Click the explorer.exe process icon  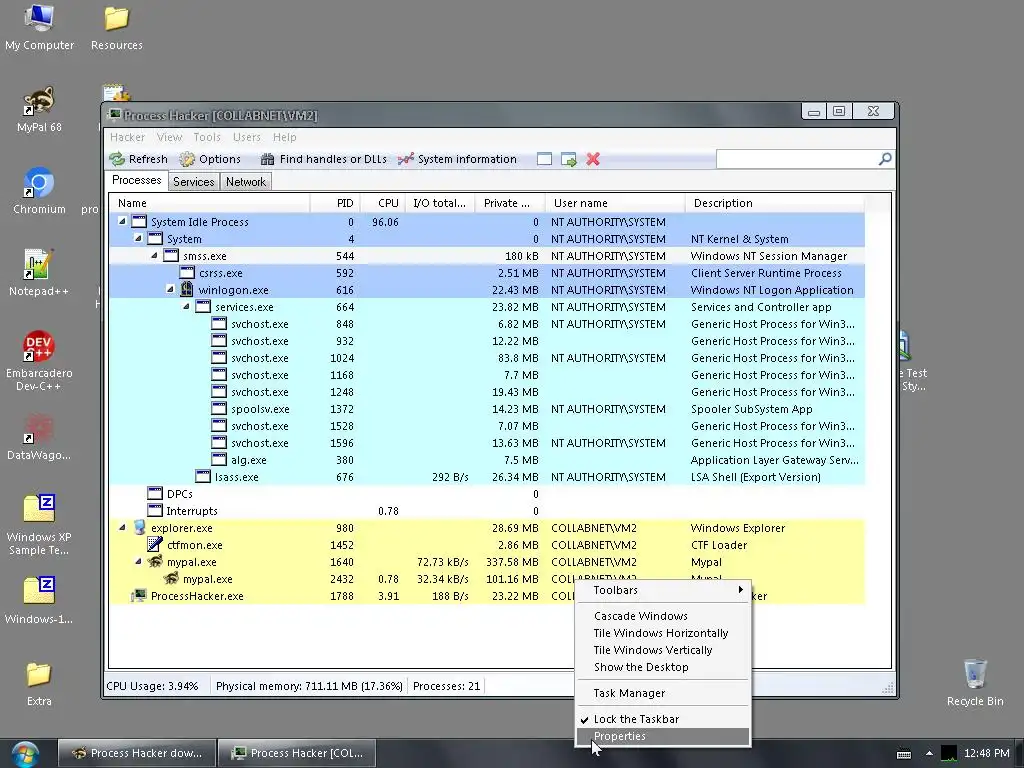[x=139, y=527]
